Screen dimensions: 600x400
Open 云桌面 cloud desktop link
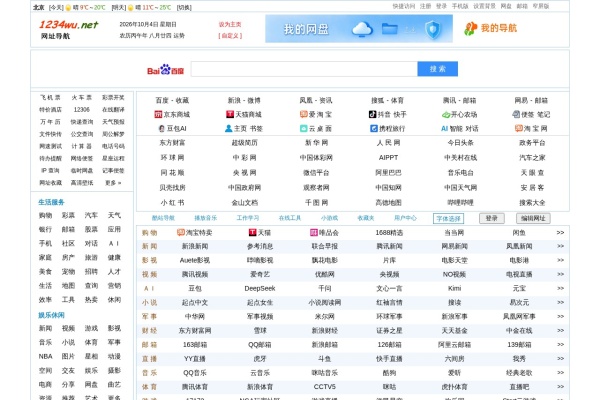point(316,129)
